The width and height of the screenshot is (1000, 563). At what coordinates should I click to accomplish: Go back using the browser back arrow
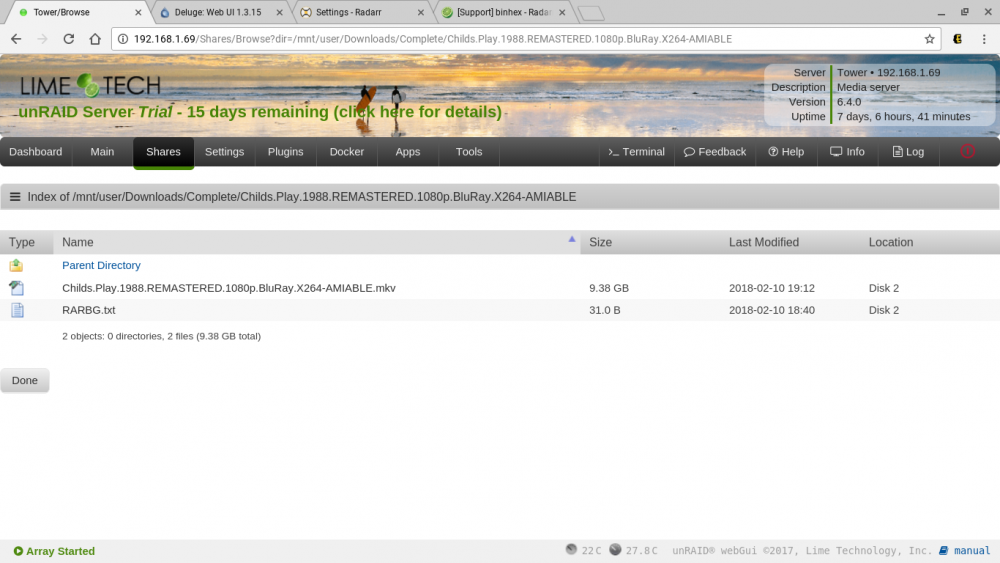[x=16, y=39]
